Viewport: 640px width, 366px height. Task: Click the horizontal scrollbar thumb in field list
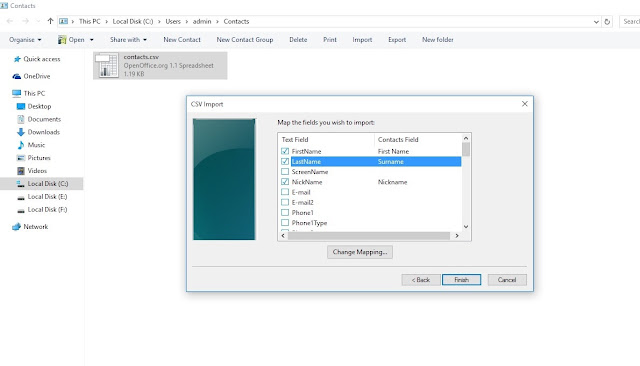click(x=369, y=236)
